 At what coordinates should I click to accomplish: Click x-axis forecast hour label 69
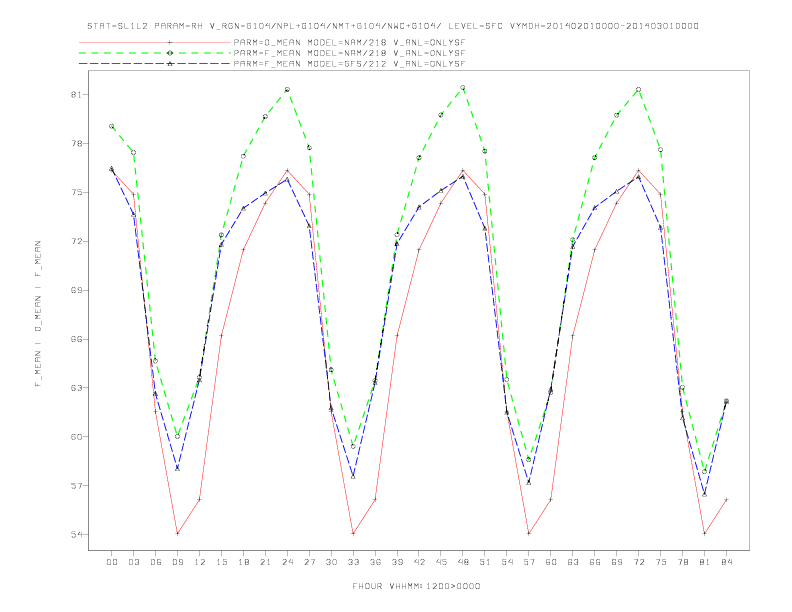pyautogui.click(x=617, y=562)
